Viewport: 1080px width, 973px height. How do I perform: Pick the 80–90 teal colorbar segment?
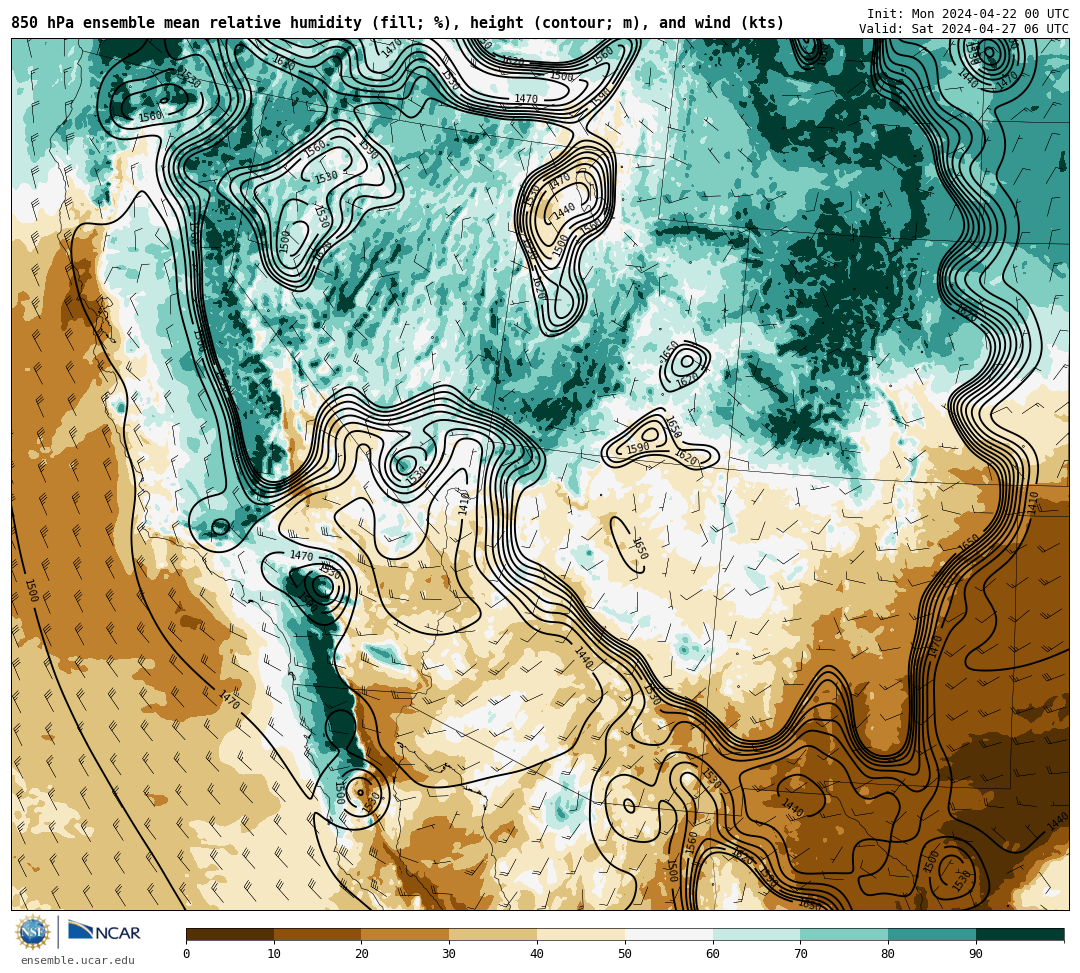coord(932,934)
